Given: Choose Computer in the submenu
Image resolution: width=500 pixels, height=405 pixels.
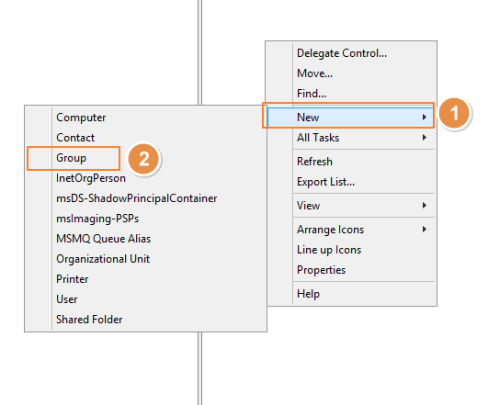Looking at the screenshot, I should (x=81, y=117).
